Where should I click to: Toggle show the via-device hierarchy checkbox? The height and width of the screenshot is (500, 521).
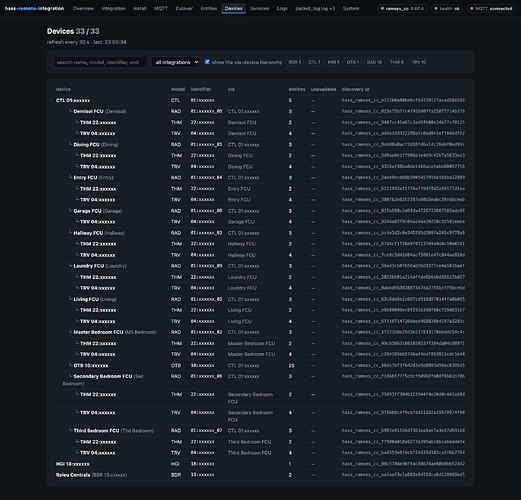[x=207, y=62]
